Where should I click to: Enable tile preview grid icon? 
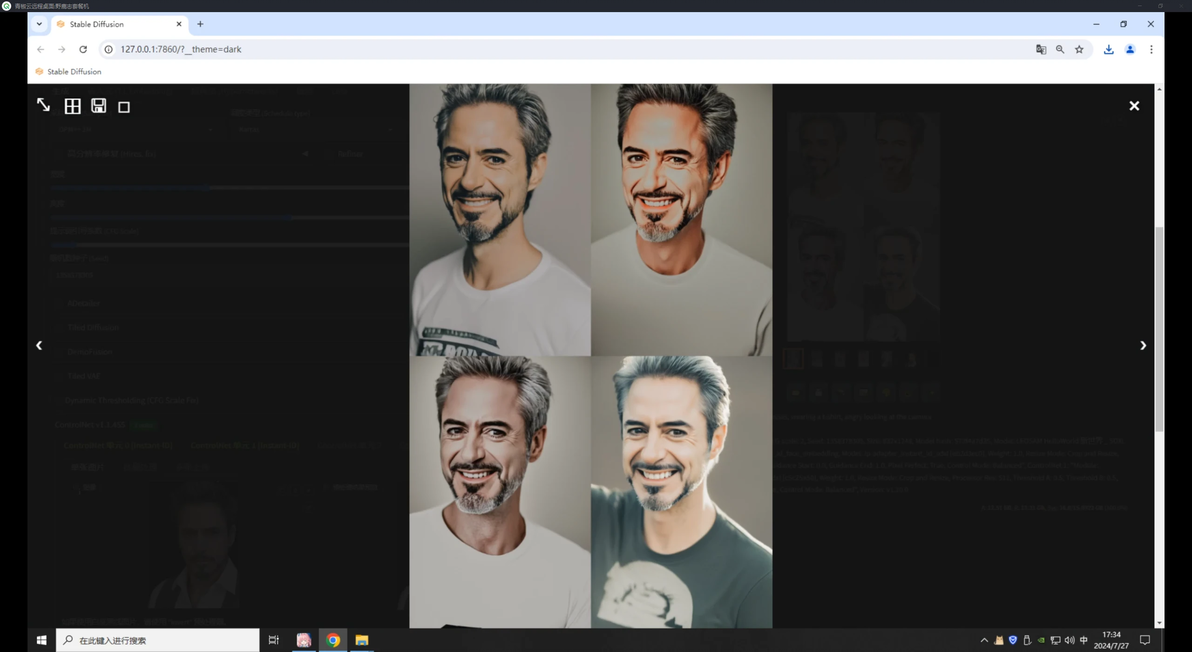pyautogui.click(x=72, y=106)
